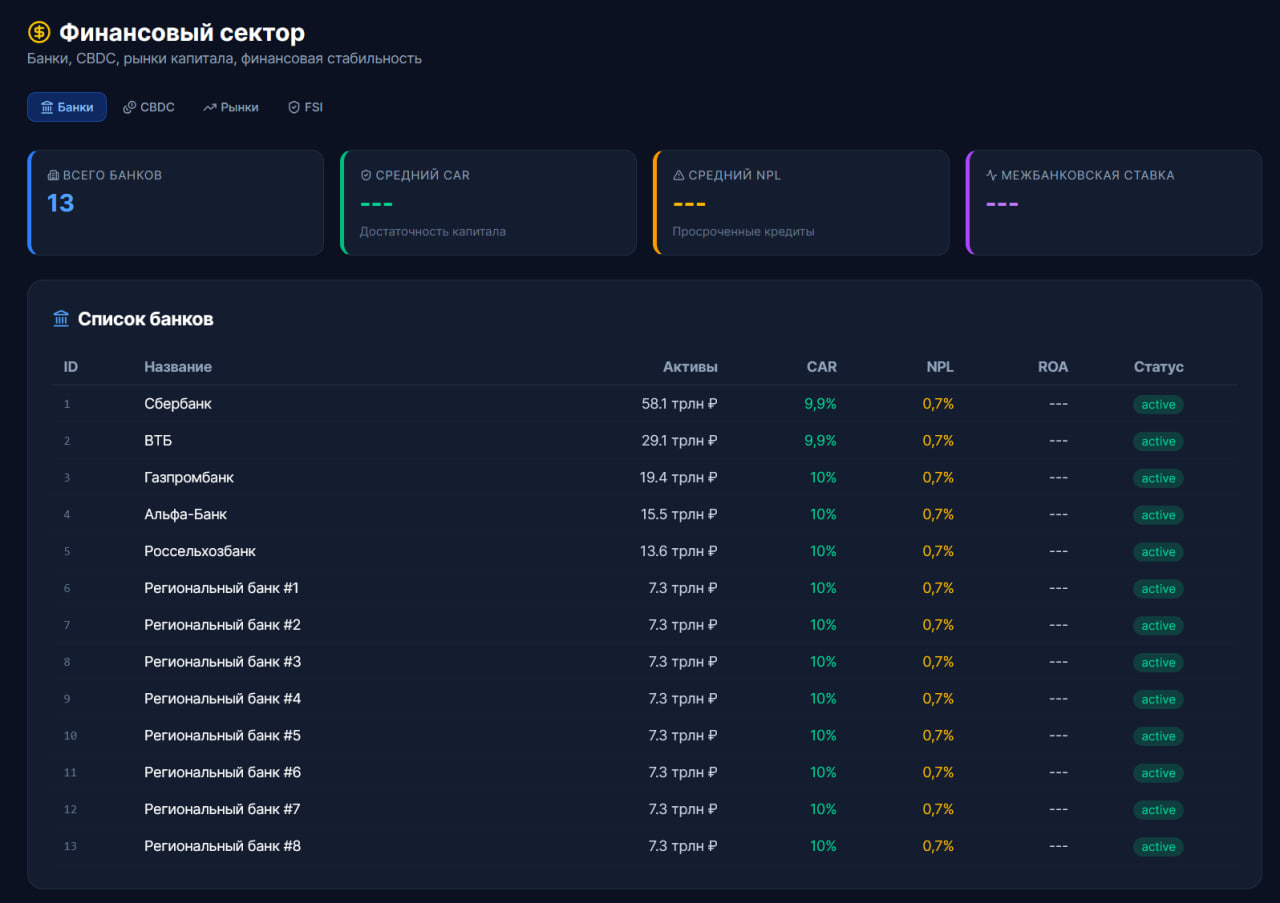Image resolution: width=1280 pixels, height=903 pixels.
Task: Click the Название column header
Action: tap(178, 367)
